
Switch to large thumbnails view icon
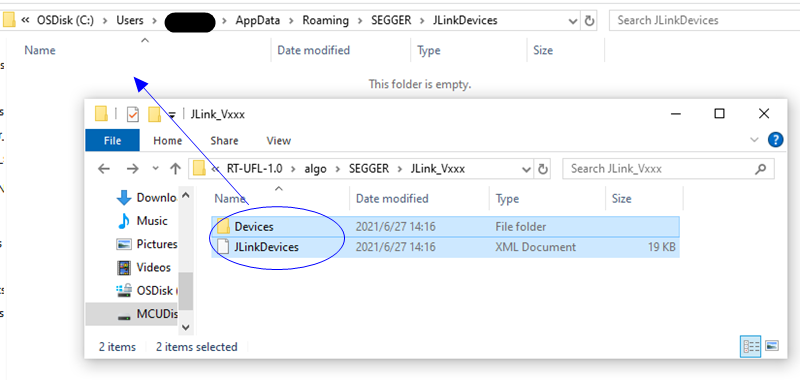[772, 347]
